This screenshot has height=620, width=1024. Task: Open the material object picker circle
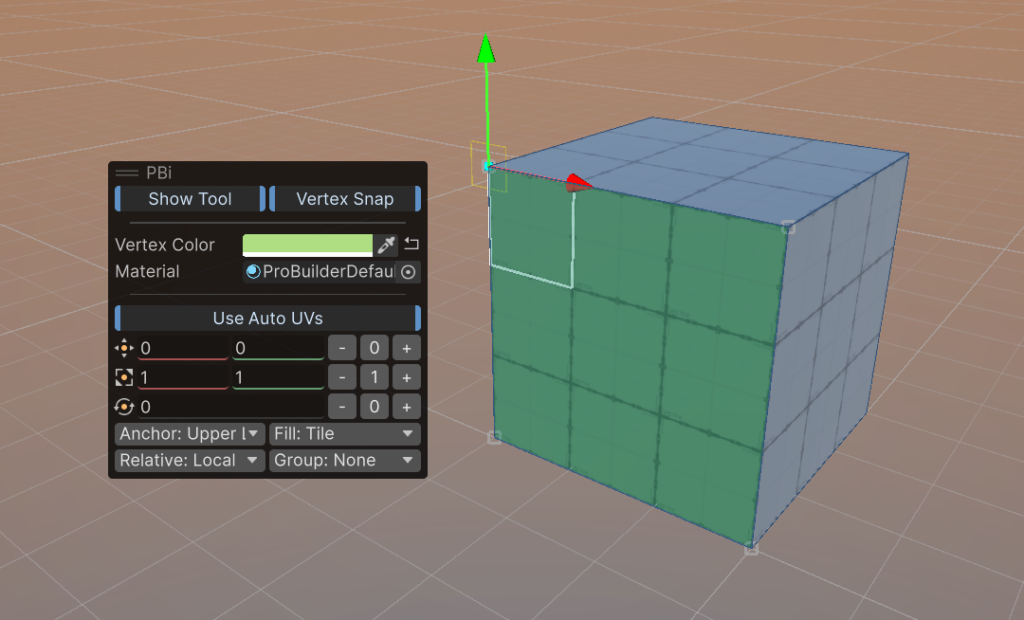[x=408, y=272]
